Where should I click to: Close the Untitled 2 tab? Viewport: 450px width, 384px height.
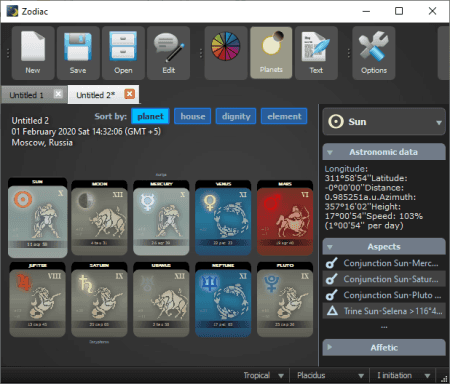pyautogui.click(x=130, y=94)
